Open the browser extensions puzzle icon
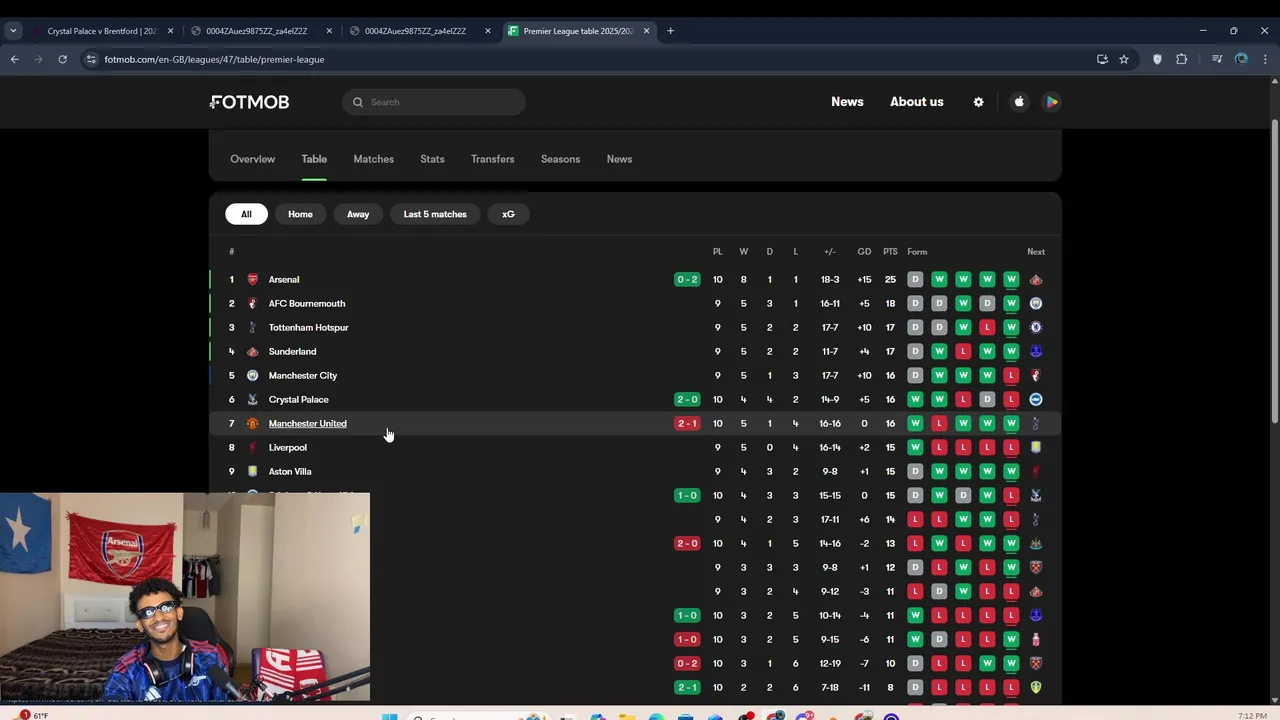Viewport: 1280px width, 720px height. point(1182,59)
